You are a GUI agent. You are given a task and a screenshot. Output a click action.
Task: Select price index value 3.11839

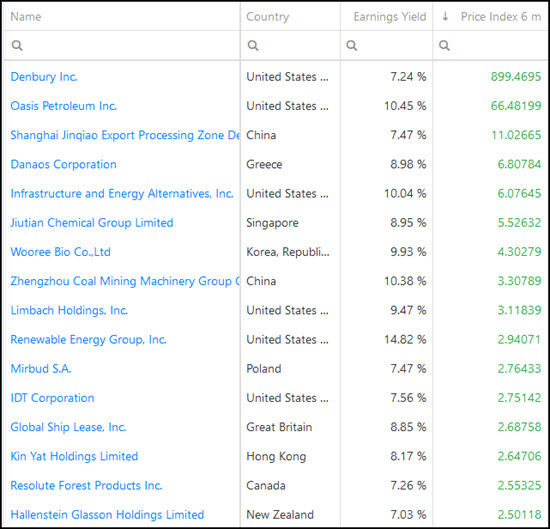click(x=519, y=310)
